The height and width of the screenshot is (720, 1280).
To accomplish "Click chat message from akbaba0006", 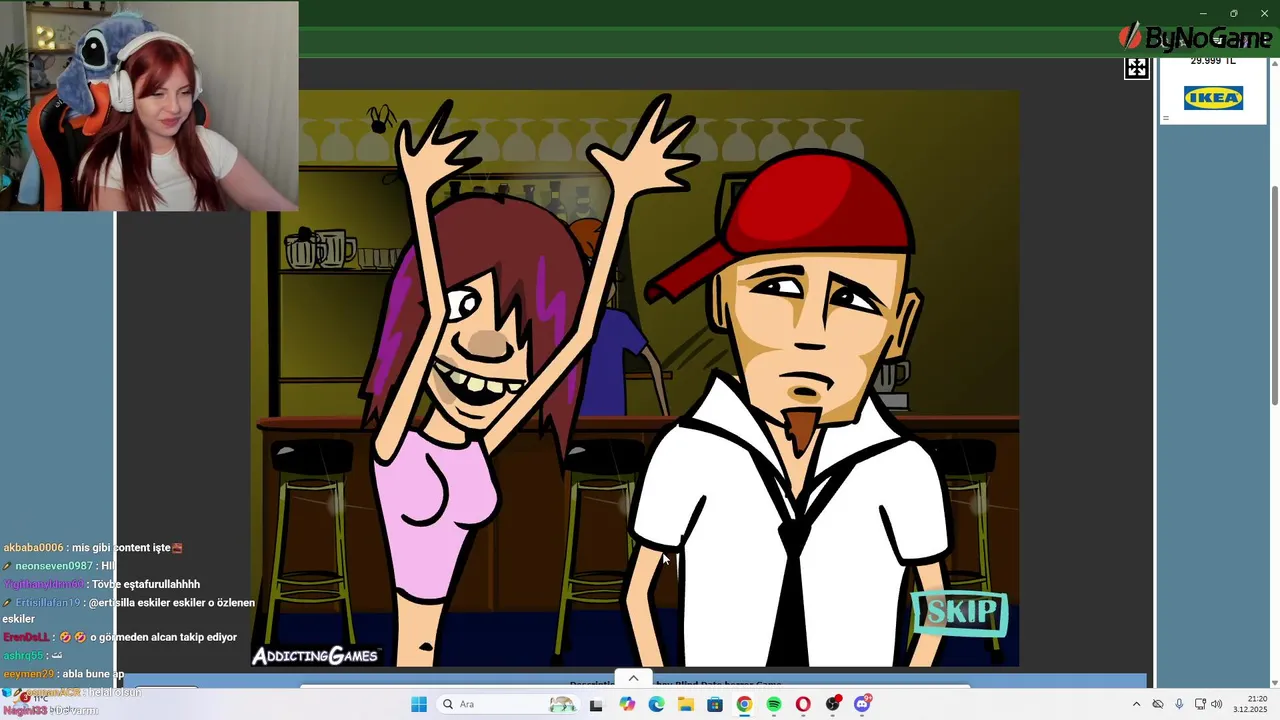I will click(93, 548).
